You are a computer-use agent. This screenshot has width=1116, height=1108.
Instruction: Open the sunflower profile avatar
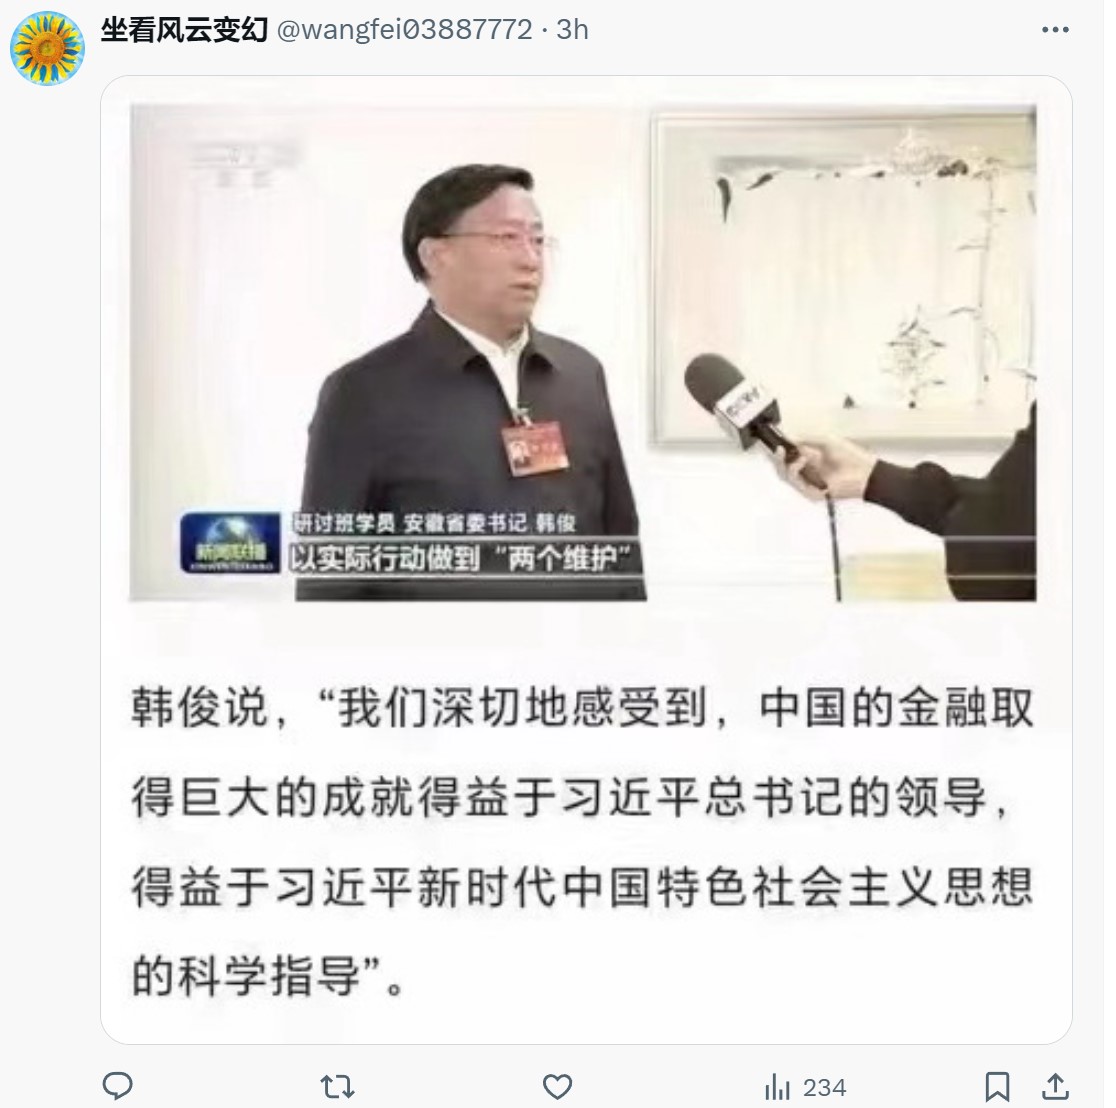(48, 48)
